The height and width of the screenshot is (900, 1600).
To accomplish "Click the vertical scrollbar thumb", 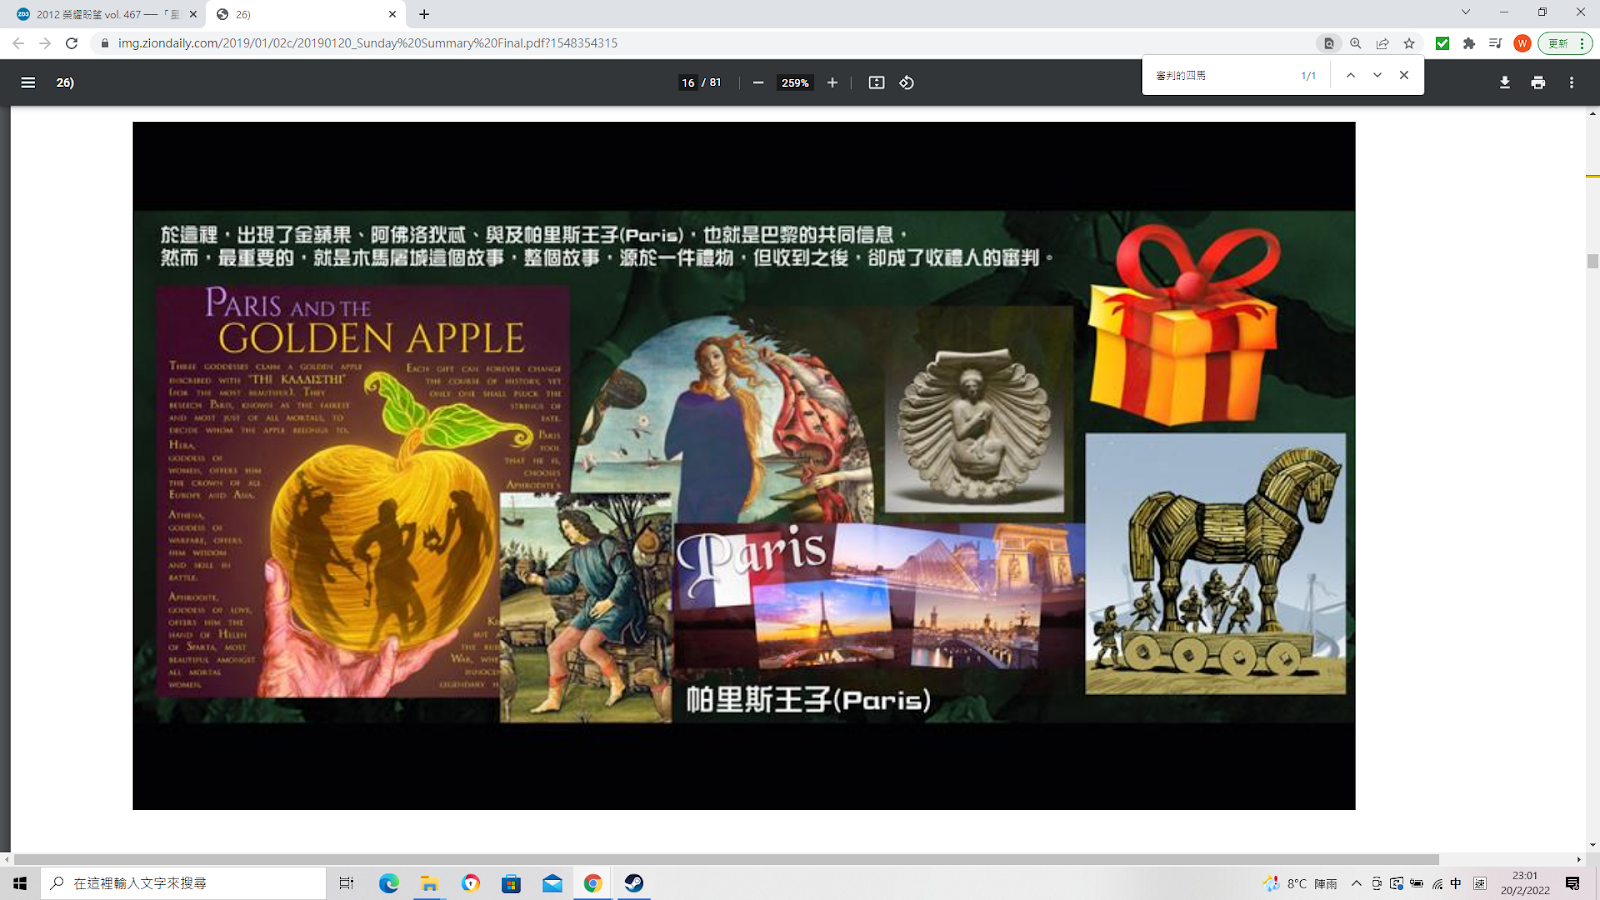I will click(1592, 261).
